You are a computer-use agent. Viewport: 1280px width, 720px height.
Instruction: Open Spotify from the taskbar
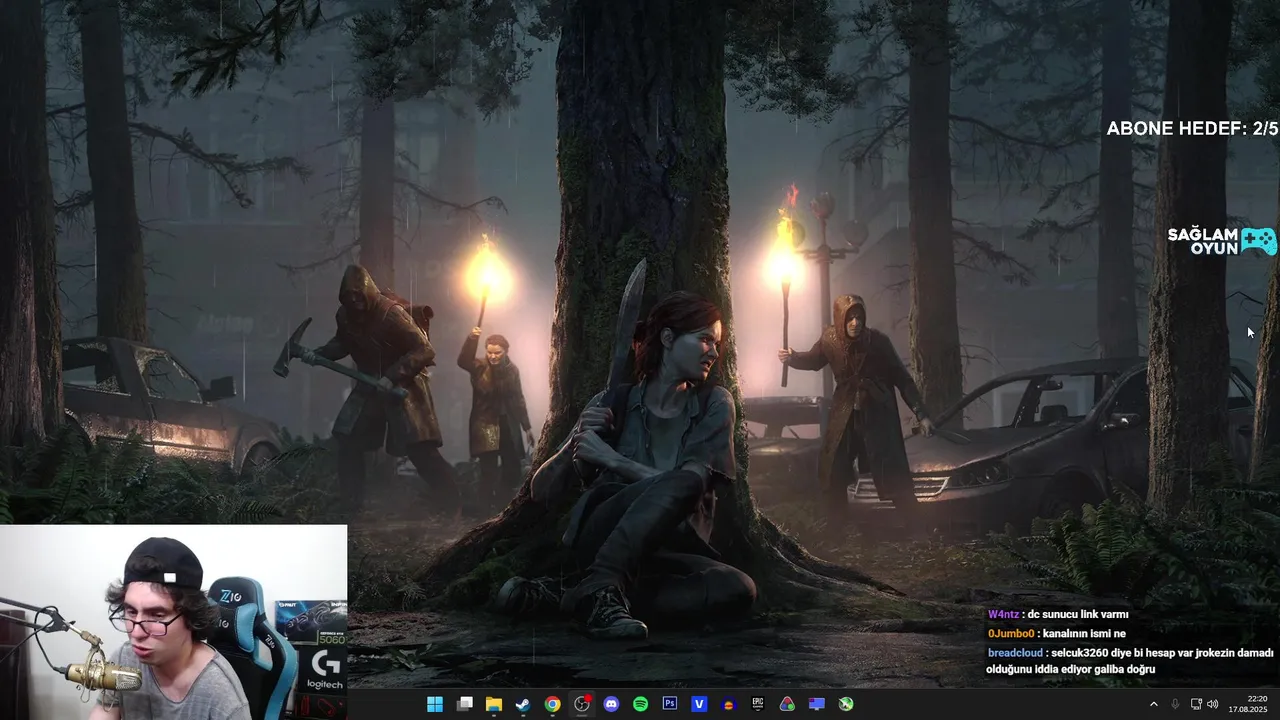[x=640, y=704]
